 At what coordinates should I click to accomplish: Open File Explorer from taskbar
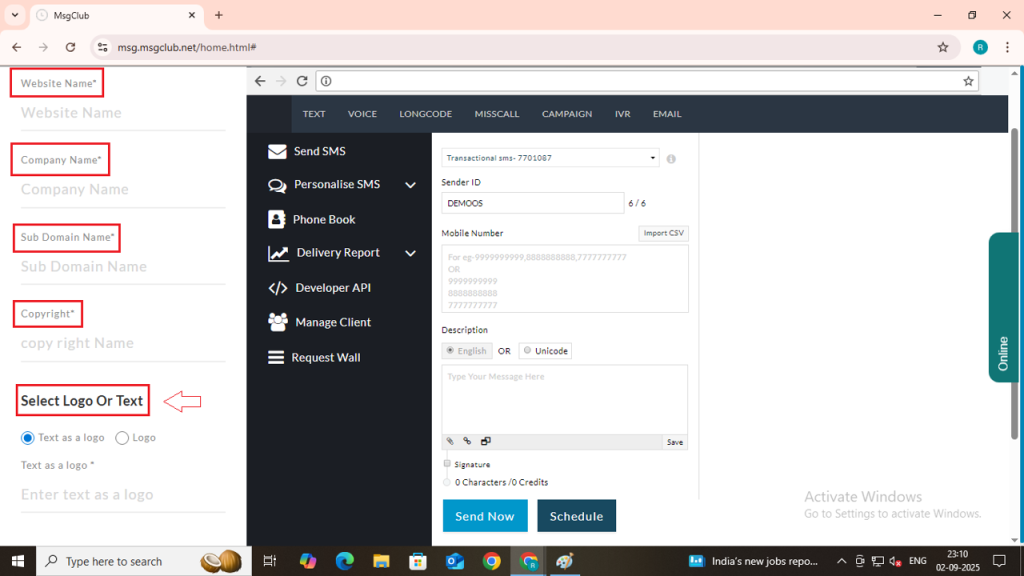tap(381, 561)
